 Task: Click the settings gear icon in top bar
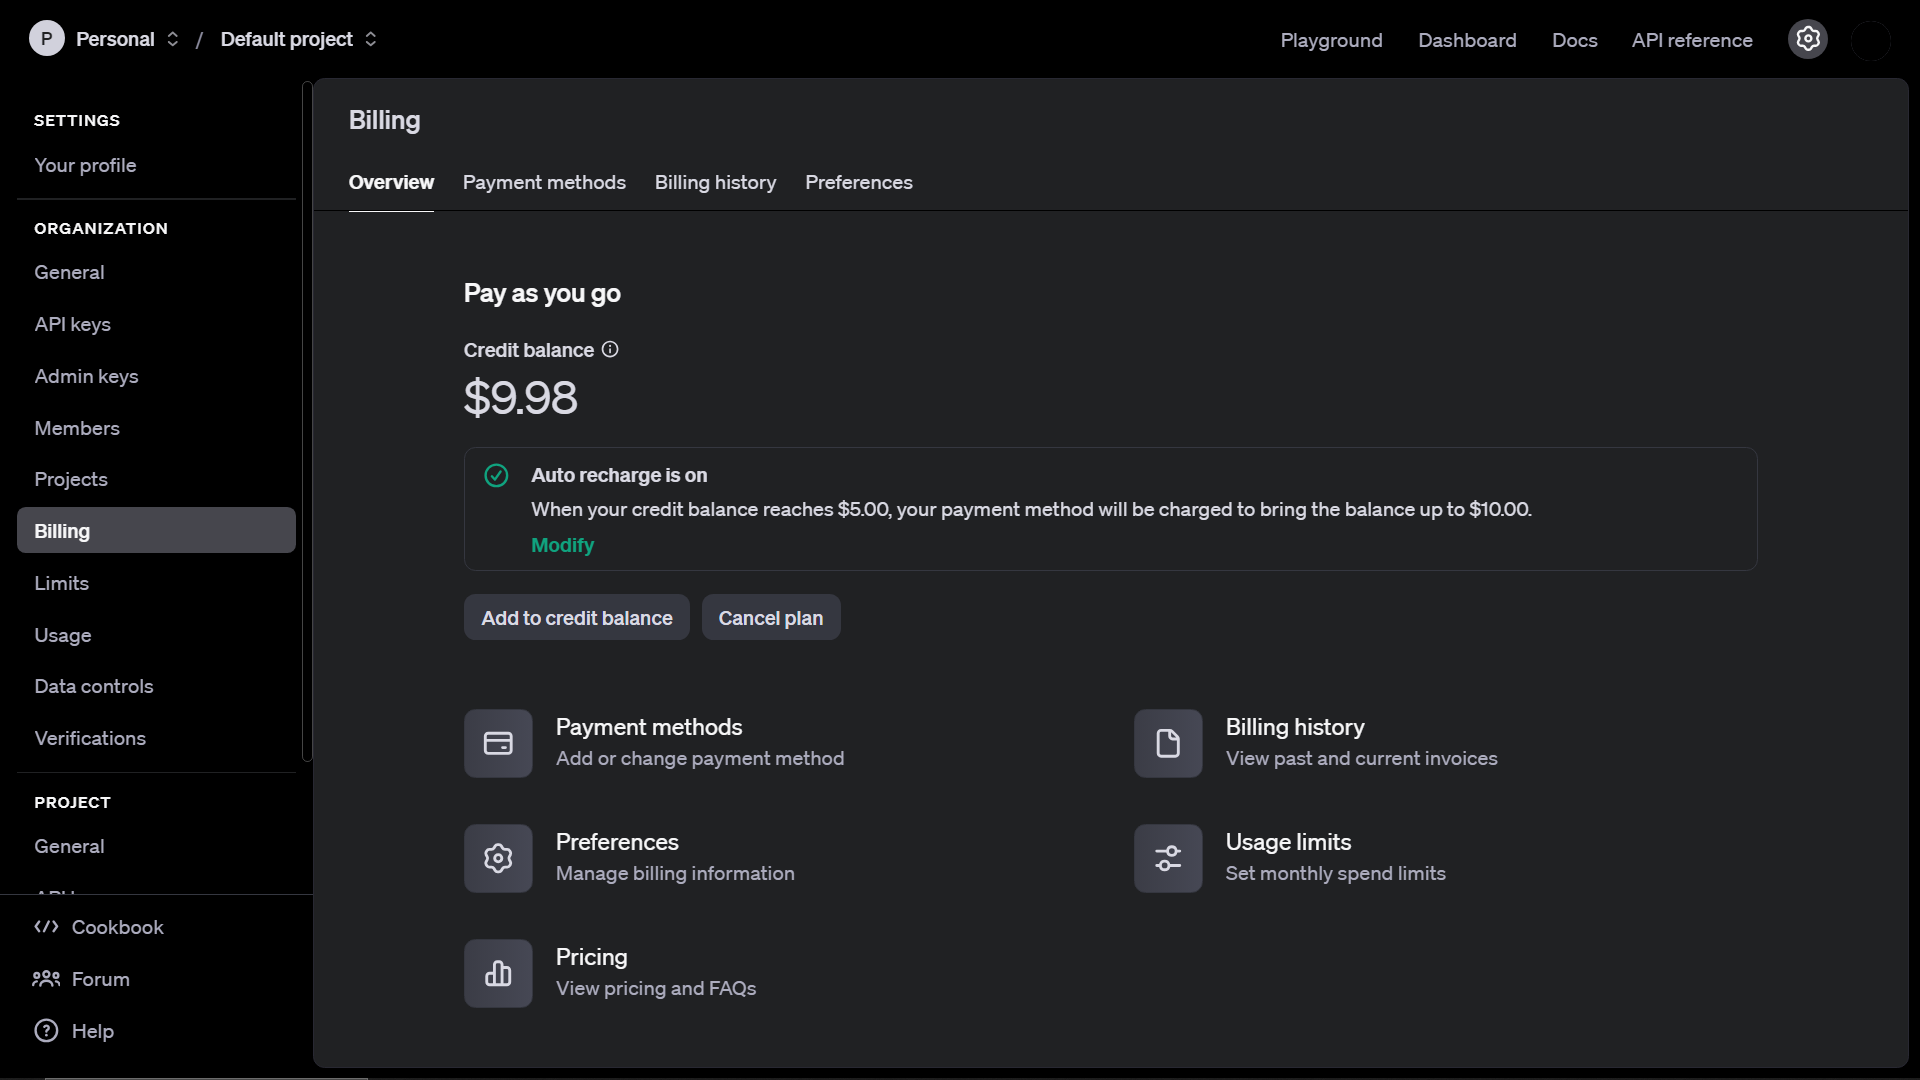1807,39
